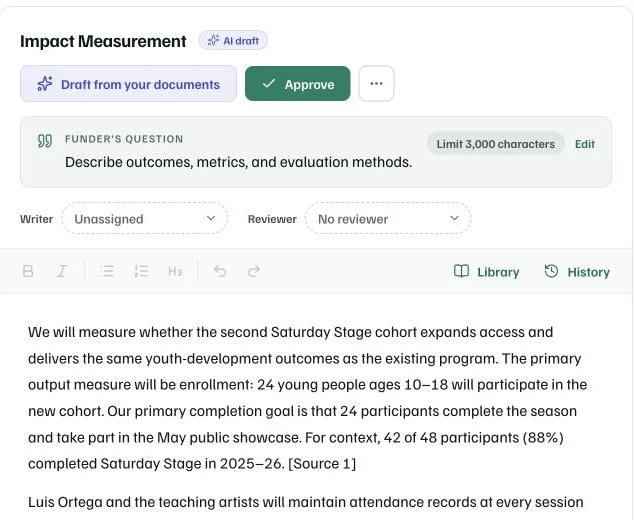Click the FUNDER'S QUESTION label
The image size is (634, 520).
124,139
